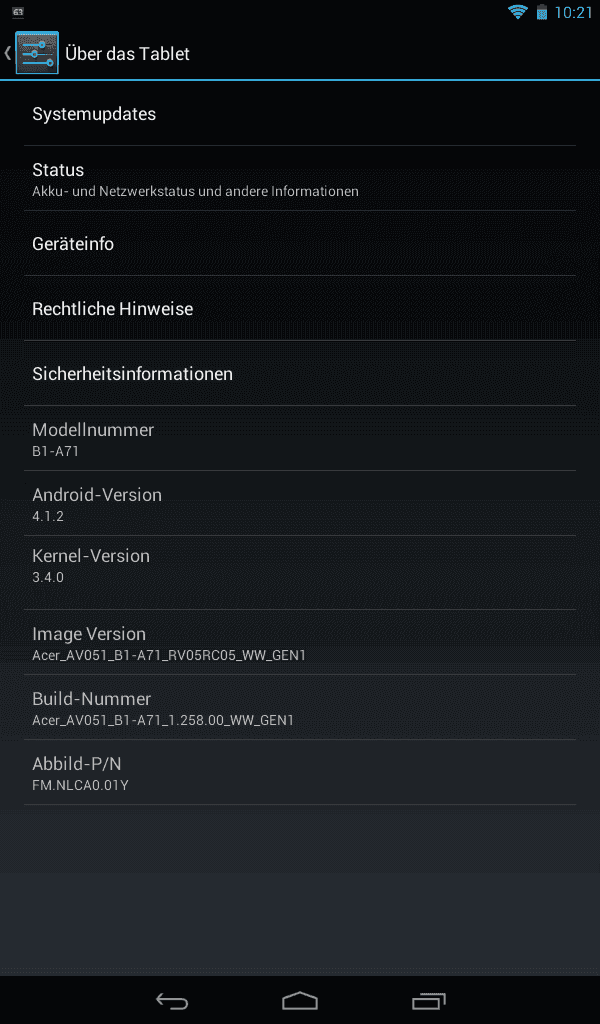The image size is (600, 1024).
Task: Tap the recent apps navigation button
Action: (x=428, y=1000)
